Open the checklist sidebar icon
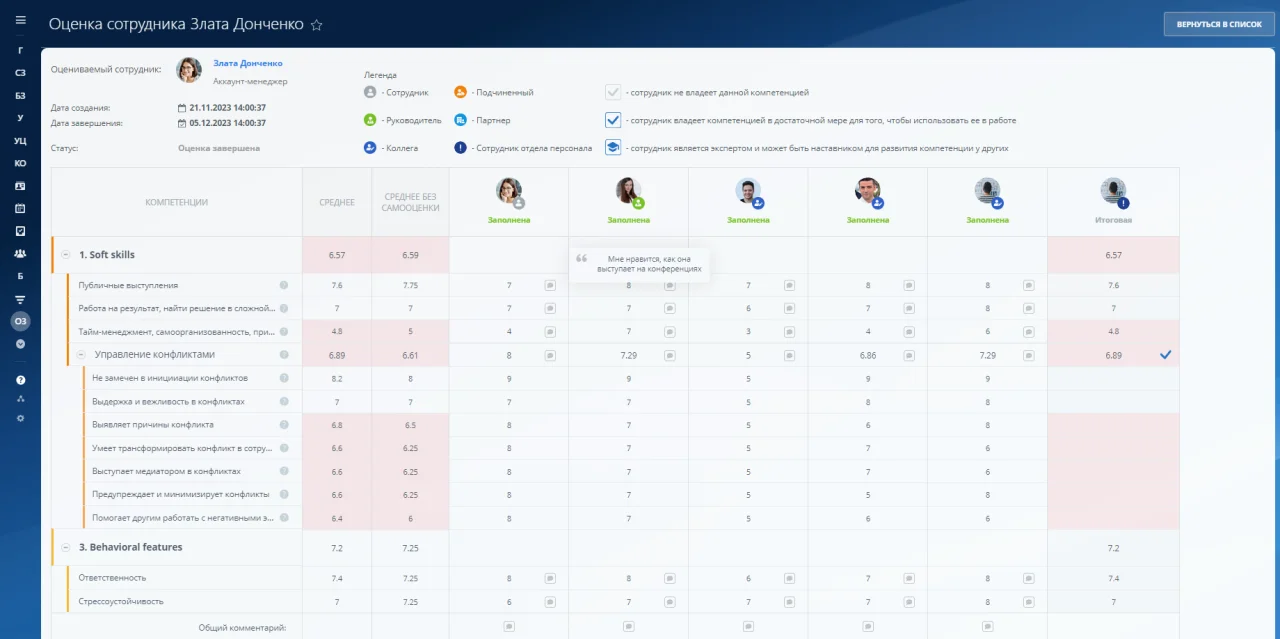1280x639 pixels. click(20, 231)
